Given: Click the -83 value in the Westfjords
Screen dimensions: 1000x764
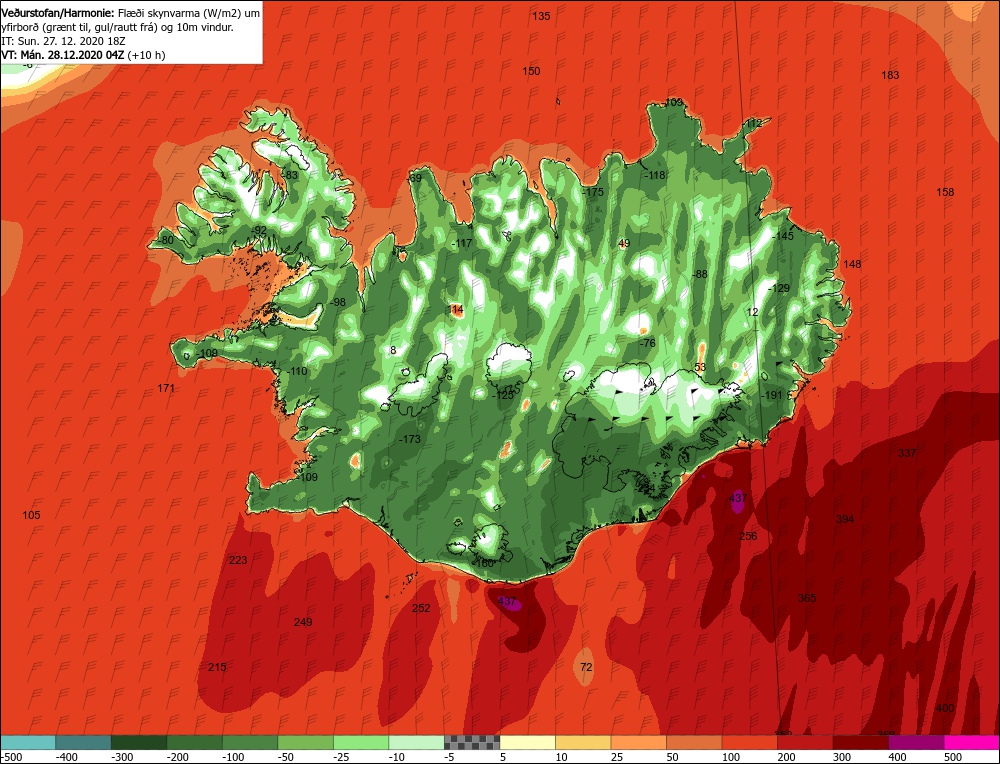Looking at the screenshot, I should (290, 175).
